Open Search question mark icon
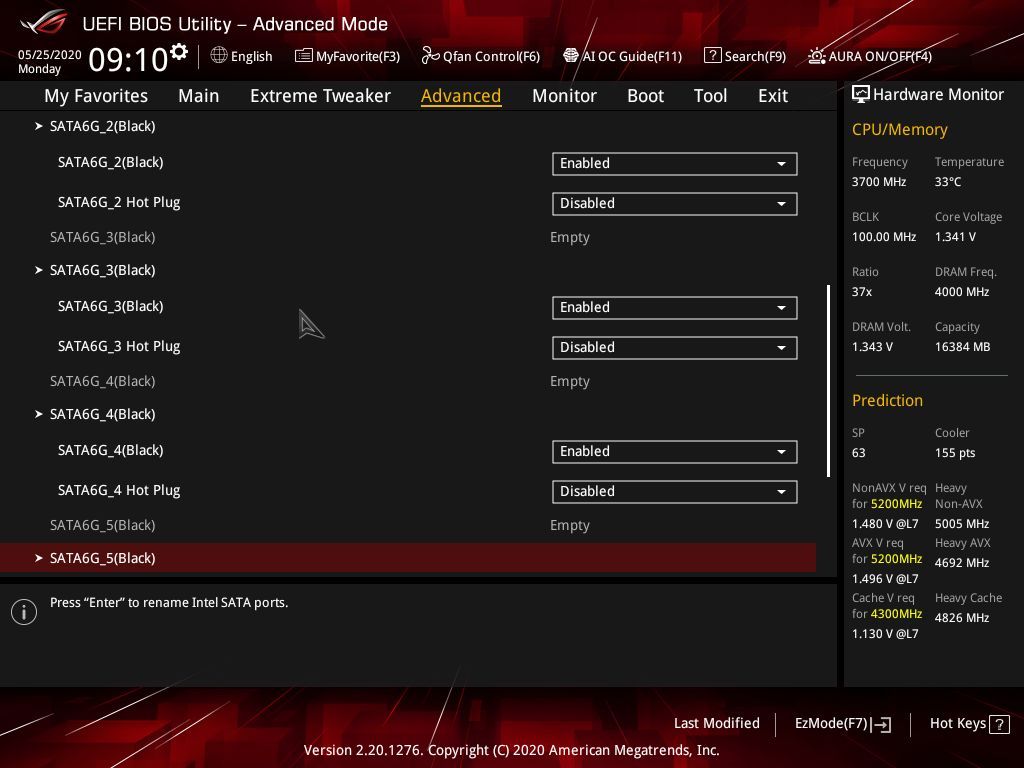This screenshot has width=1024, height=768. pos(712,56)
